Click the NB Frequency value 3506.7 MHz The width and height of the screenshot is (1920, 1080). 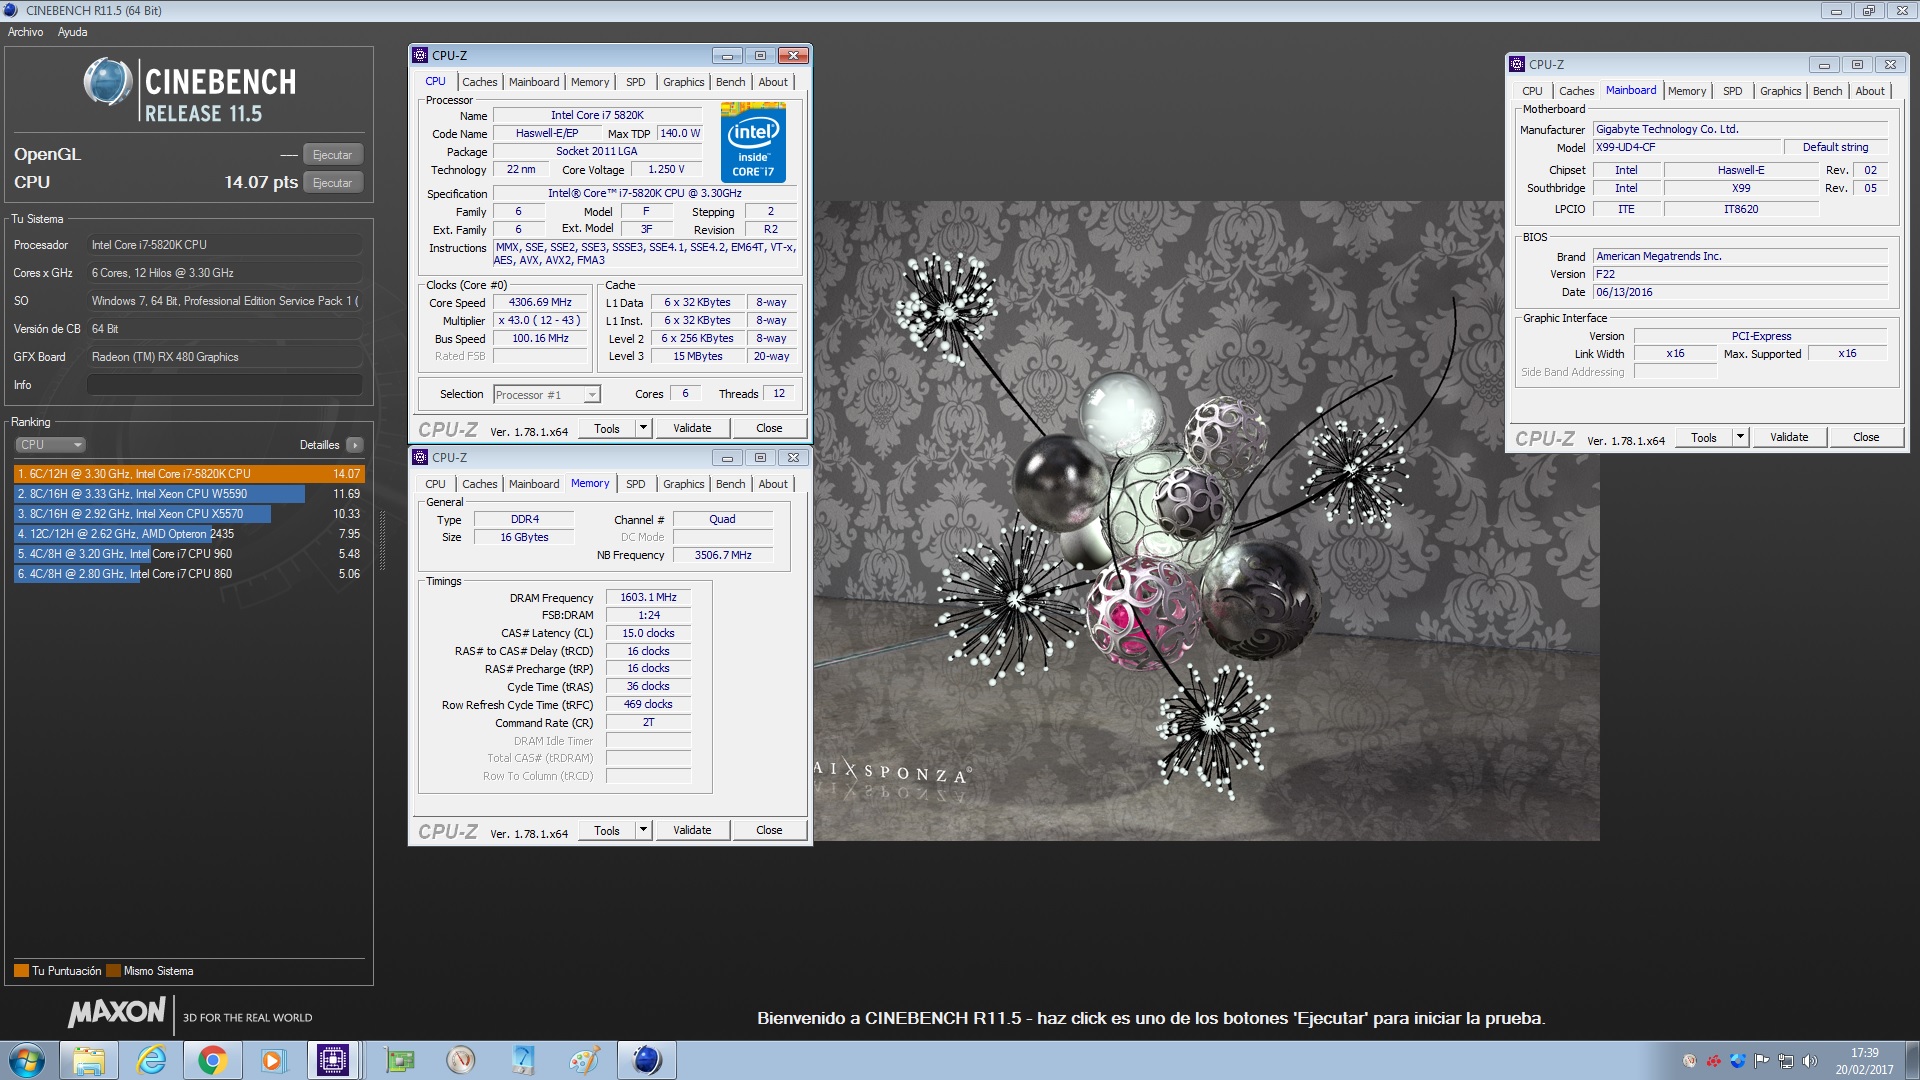point(723,555)
